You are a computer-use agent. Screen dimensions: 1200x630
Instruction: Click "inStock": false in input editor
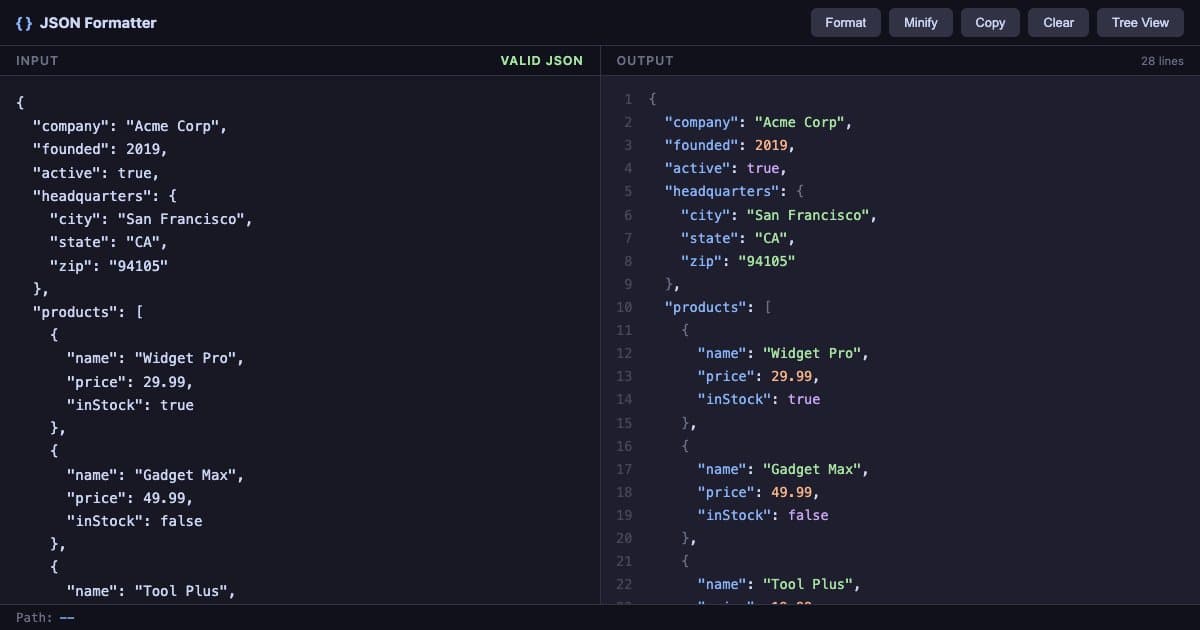(x=134, y=521)
